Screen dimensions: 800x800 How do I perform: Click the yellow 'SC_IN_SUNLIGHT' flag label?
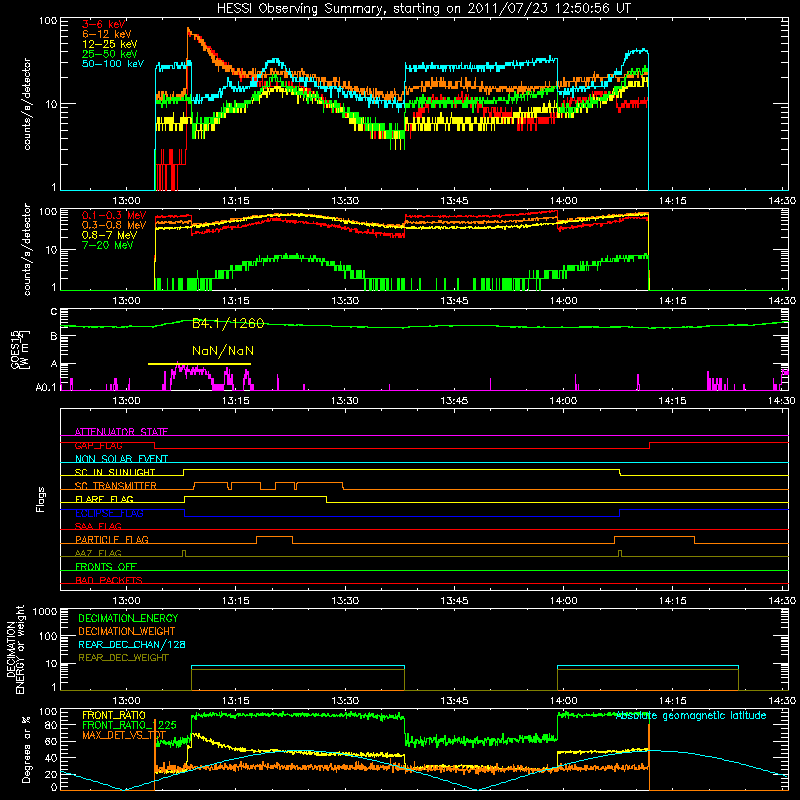(x=115, y=472)
